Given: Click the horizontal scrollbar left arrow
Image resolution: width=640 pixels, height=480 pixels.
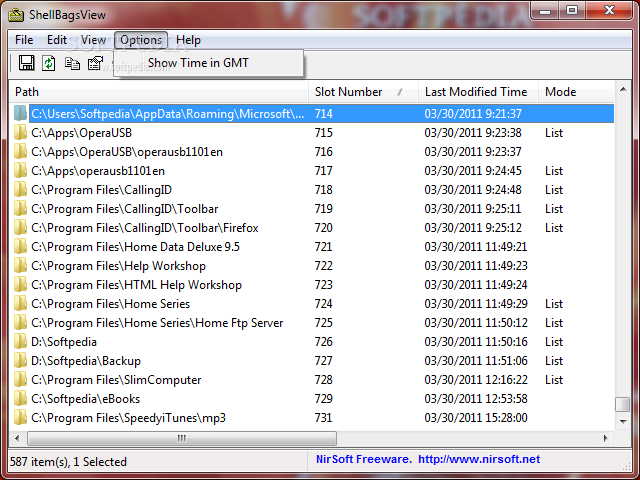Looking at the screenshot, I should pos(17,438).
